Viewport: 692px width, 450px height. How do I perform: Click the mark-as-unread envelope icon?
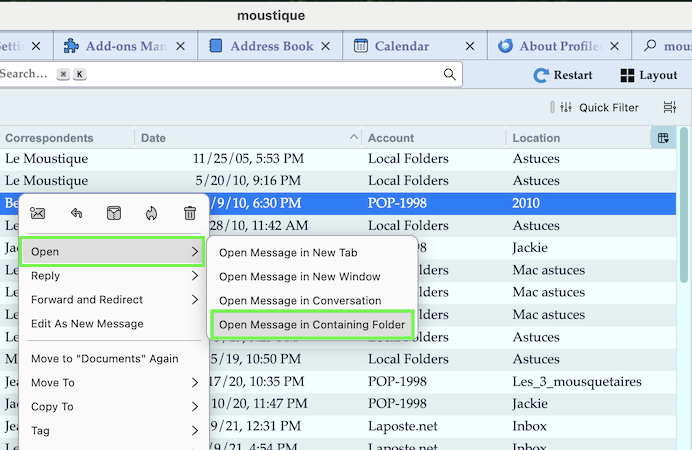point(38,213)
